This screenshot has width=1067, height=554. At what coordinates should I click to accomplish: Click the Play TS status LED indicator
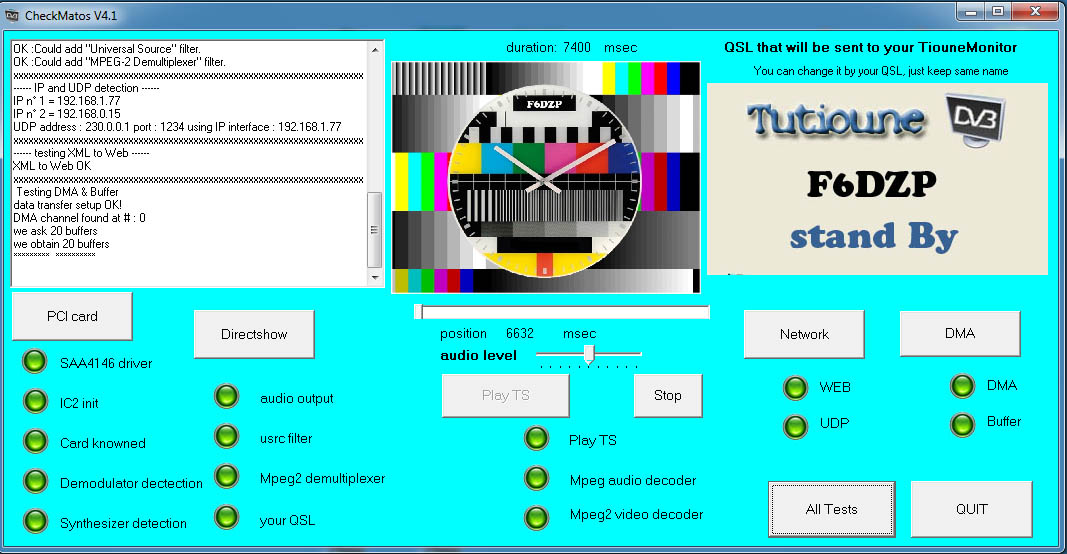tap(537, 439)
